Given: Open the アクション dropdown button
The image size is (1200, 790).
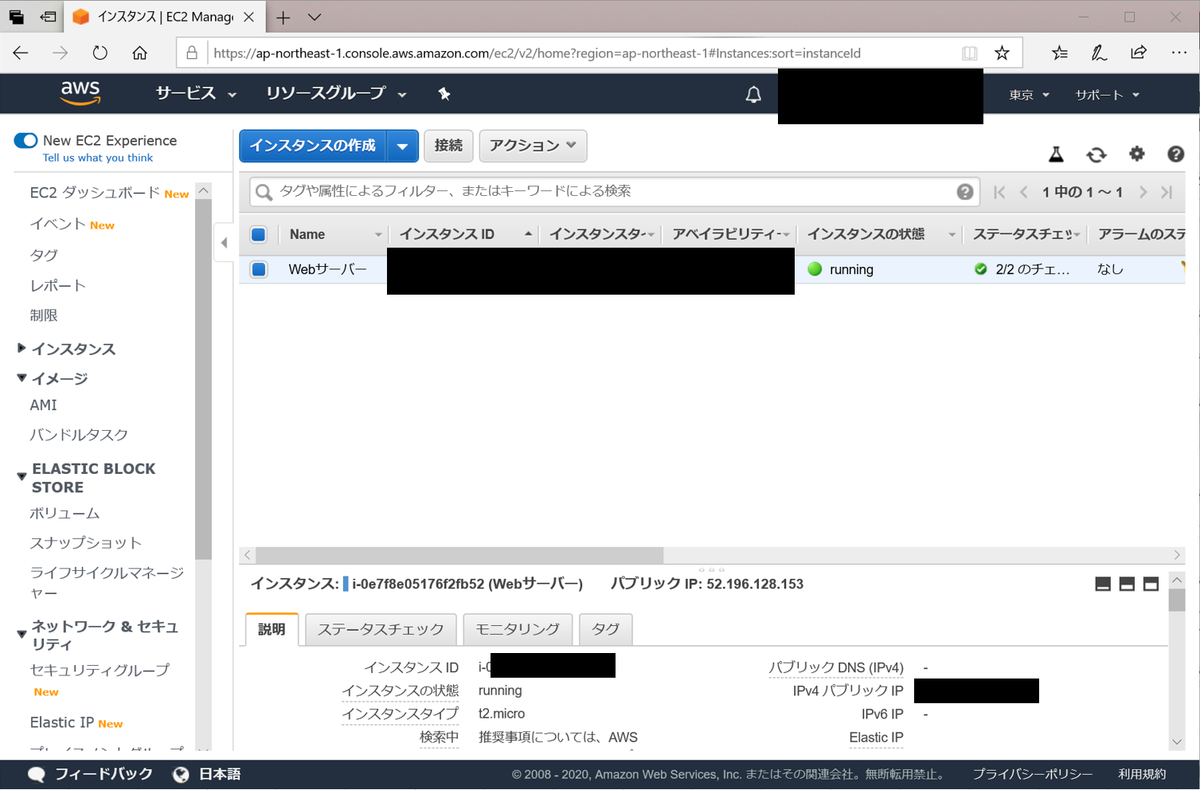Looking at the screenshot, I should 533,145.
